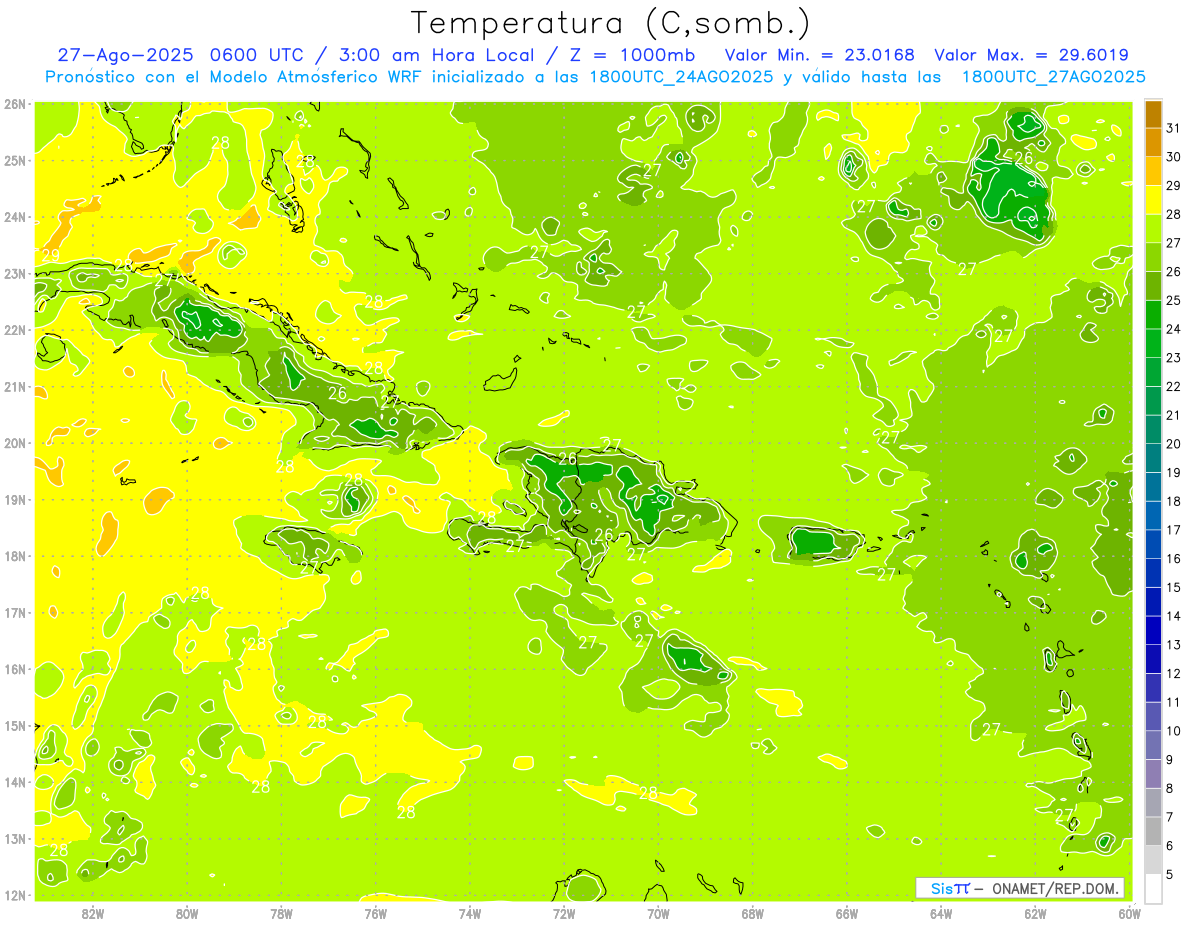Click the '64W' longitude axis label
1200x927 pixels.
coord(941,914)
